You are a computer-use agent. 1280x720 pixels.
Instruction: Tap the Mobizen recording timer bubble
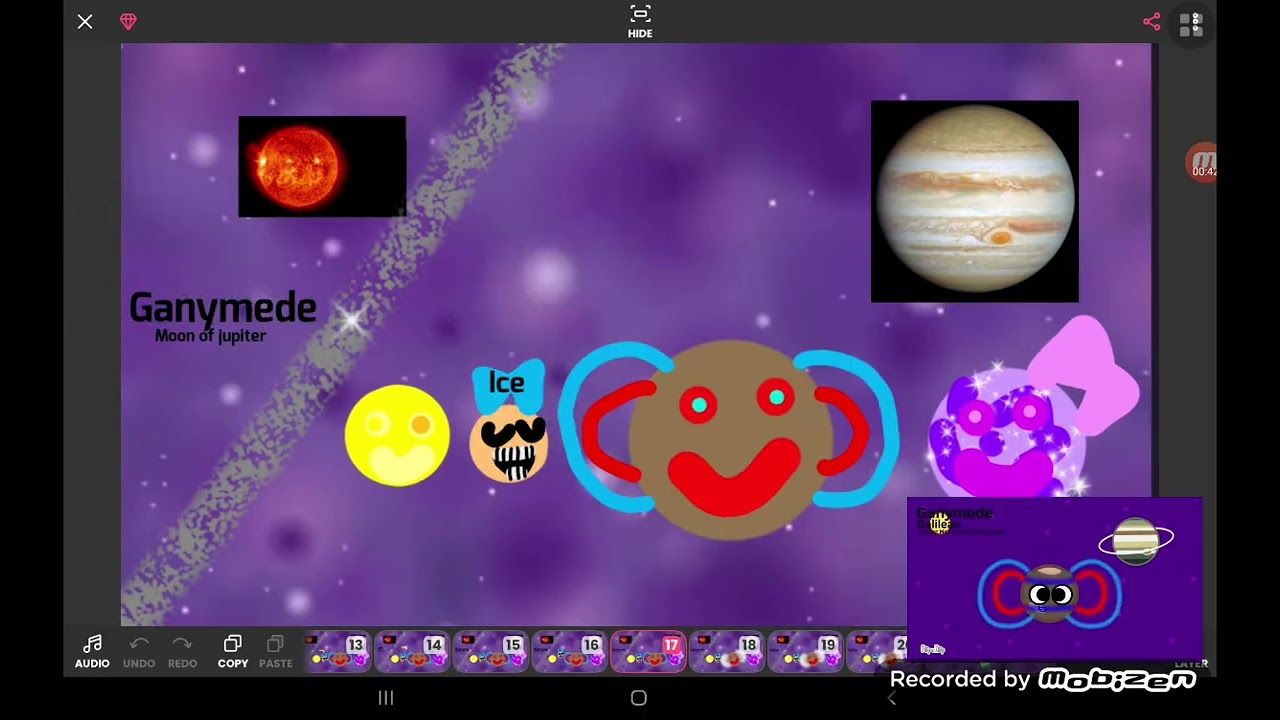pos(1202,162)
